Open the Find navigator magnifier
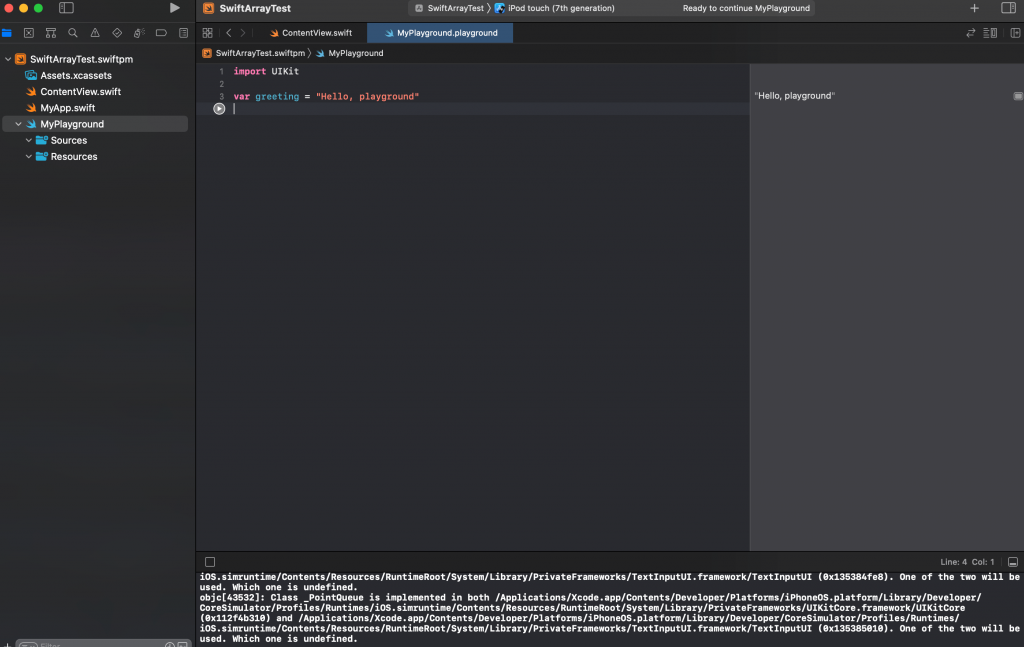Screen dimensions: 1024x647 coord(72,33)
